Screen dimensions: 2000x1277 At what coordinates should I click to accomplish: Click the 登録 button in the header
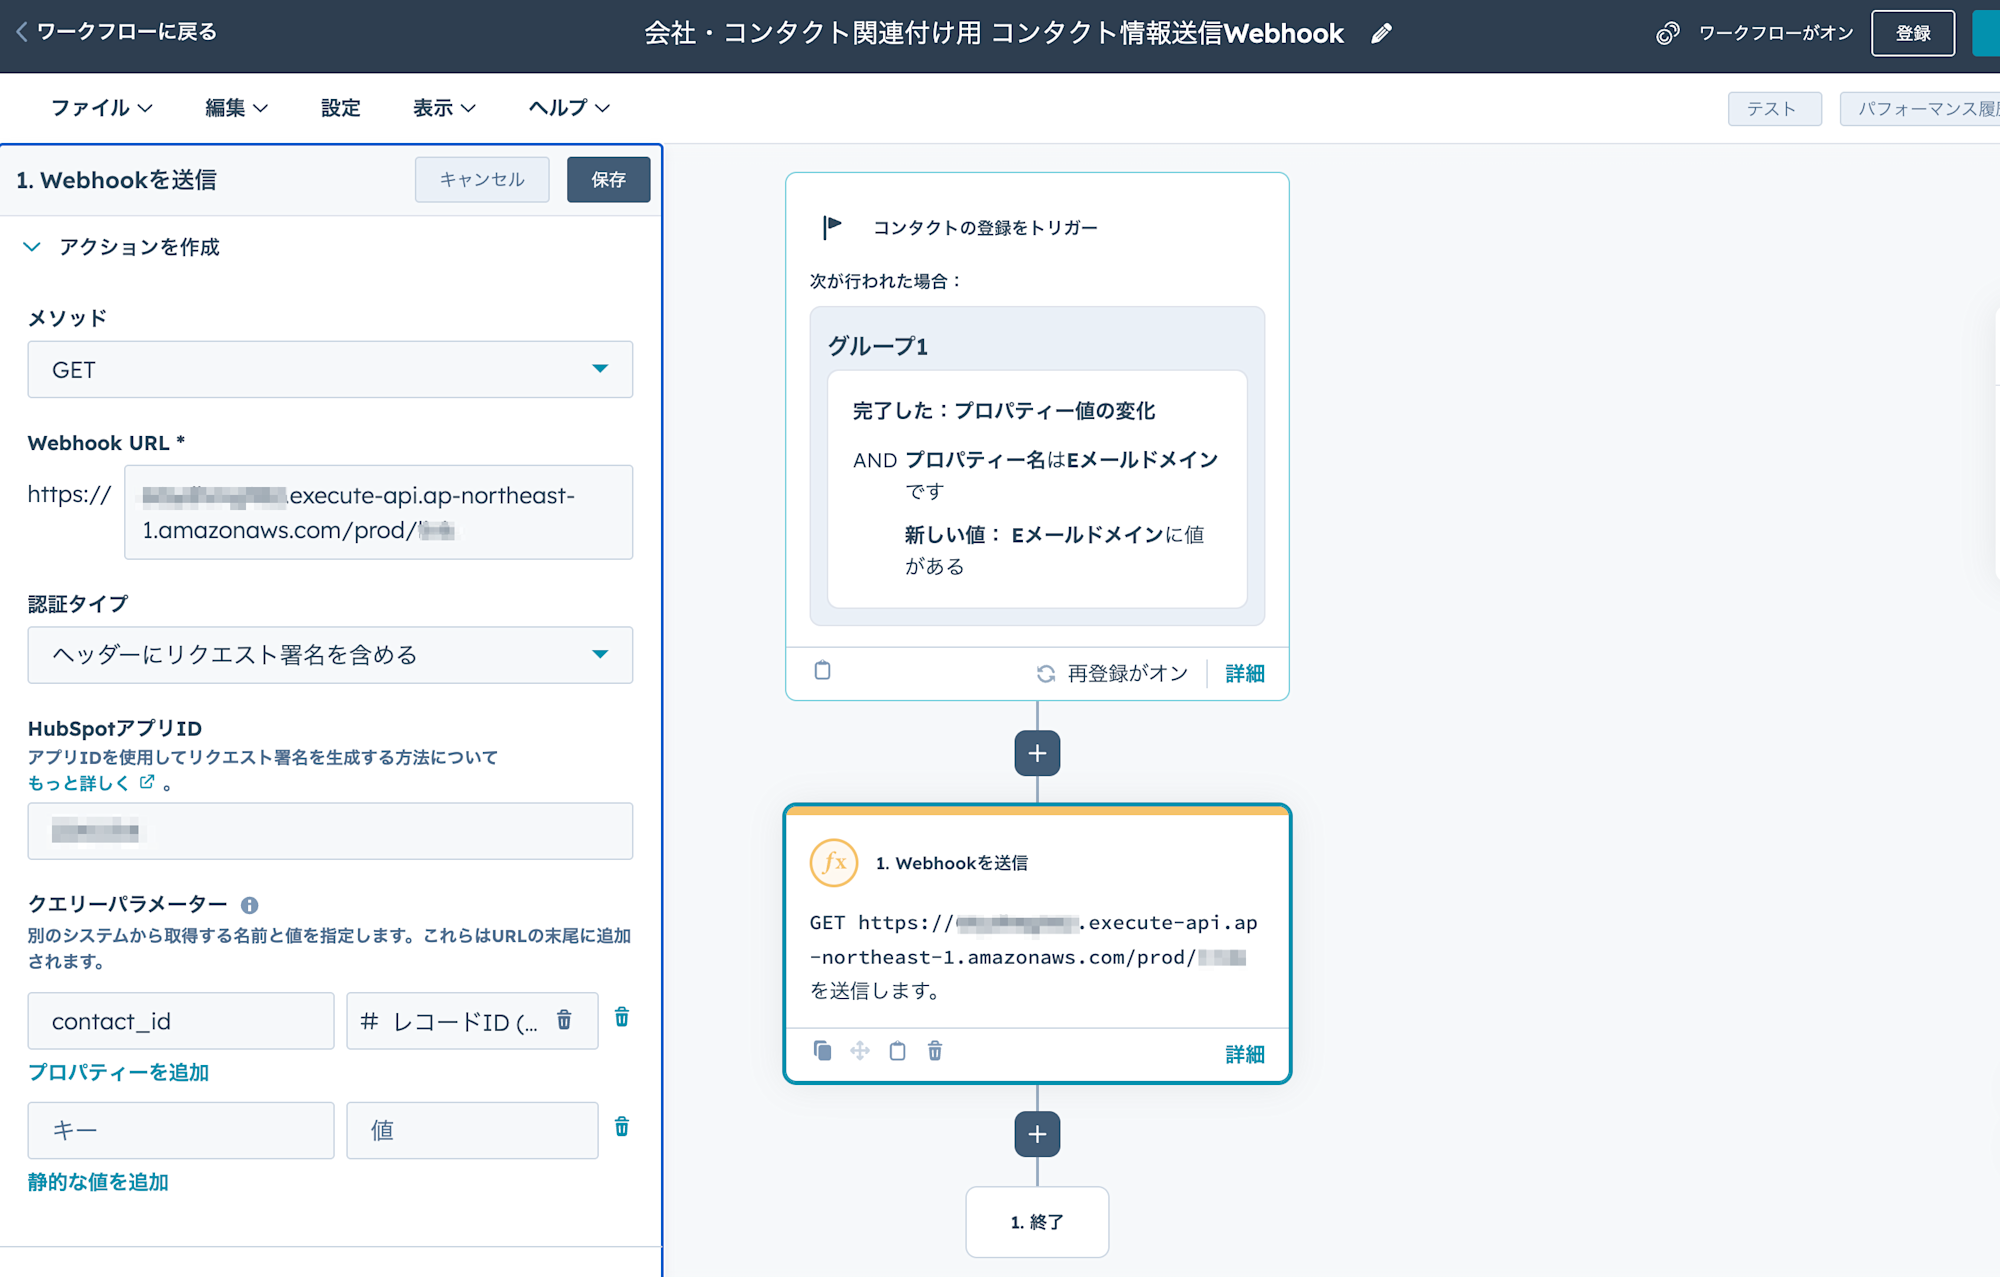tap(1913, 33)
